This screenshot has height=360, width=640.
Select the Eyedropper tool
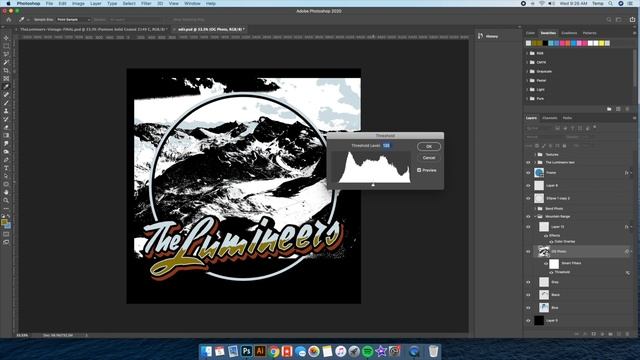pos(6,87)
